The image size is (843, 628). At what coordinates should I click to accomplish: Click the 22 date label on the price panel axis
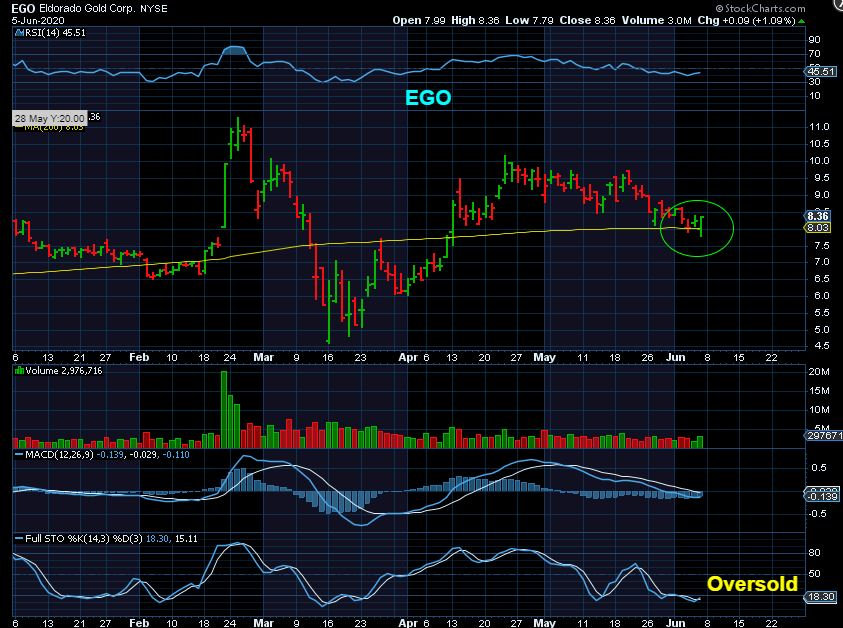771,358
